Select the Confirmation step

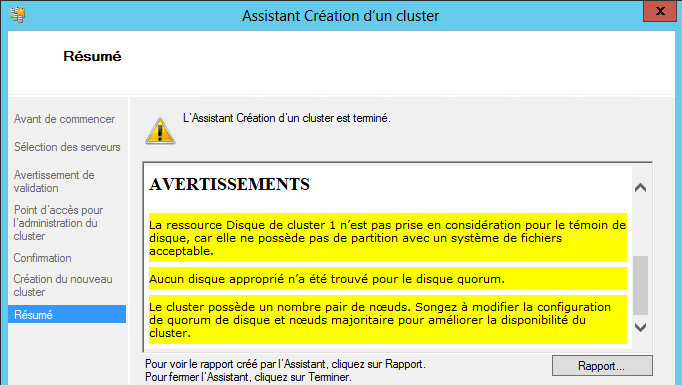click(x=43, y=258)
